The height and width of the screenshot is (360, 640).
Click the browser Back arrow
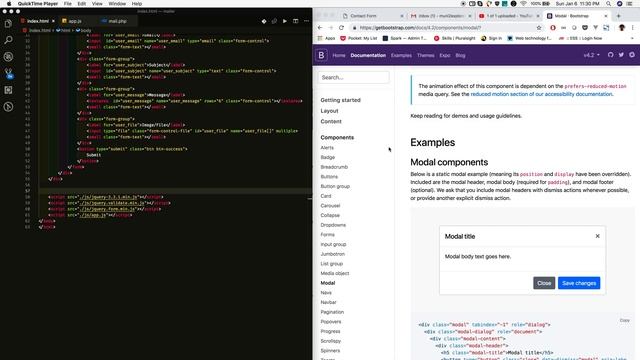pos(320,28)
